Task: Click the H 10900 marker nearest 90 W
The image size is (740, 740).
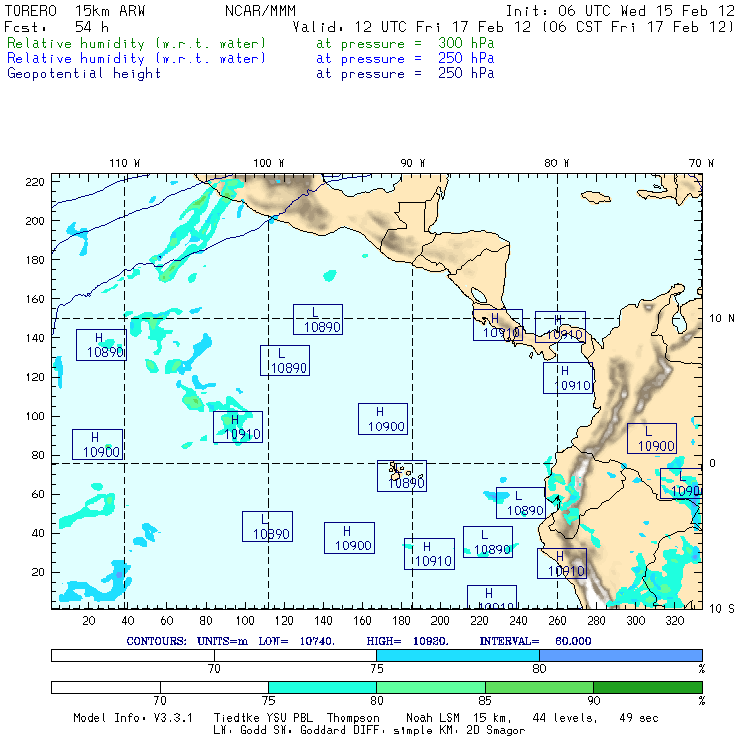Action: (382, 419)
